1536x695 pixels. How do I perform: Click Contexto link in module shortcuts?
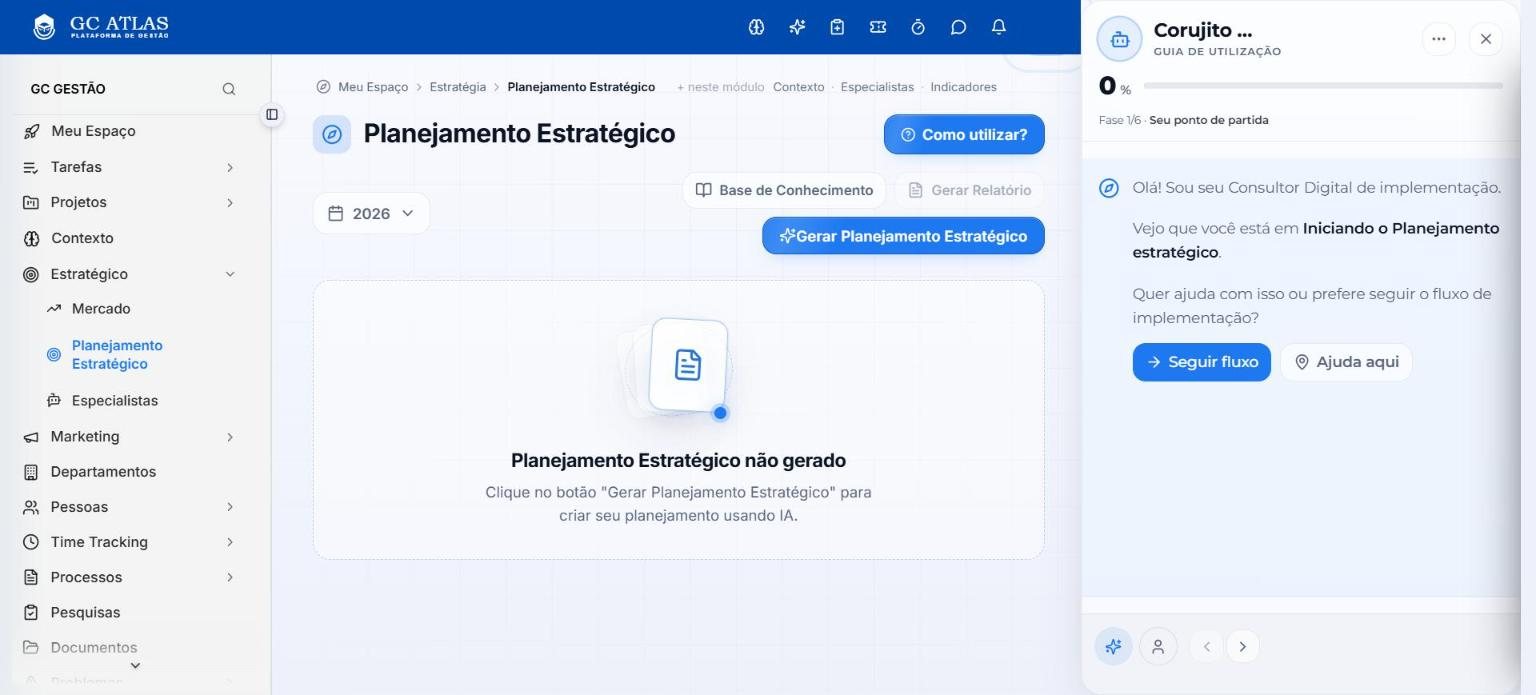click(799, 87)
